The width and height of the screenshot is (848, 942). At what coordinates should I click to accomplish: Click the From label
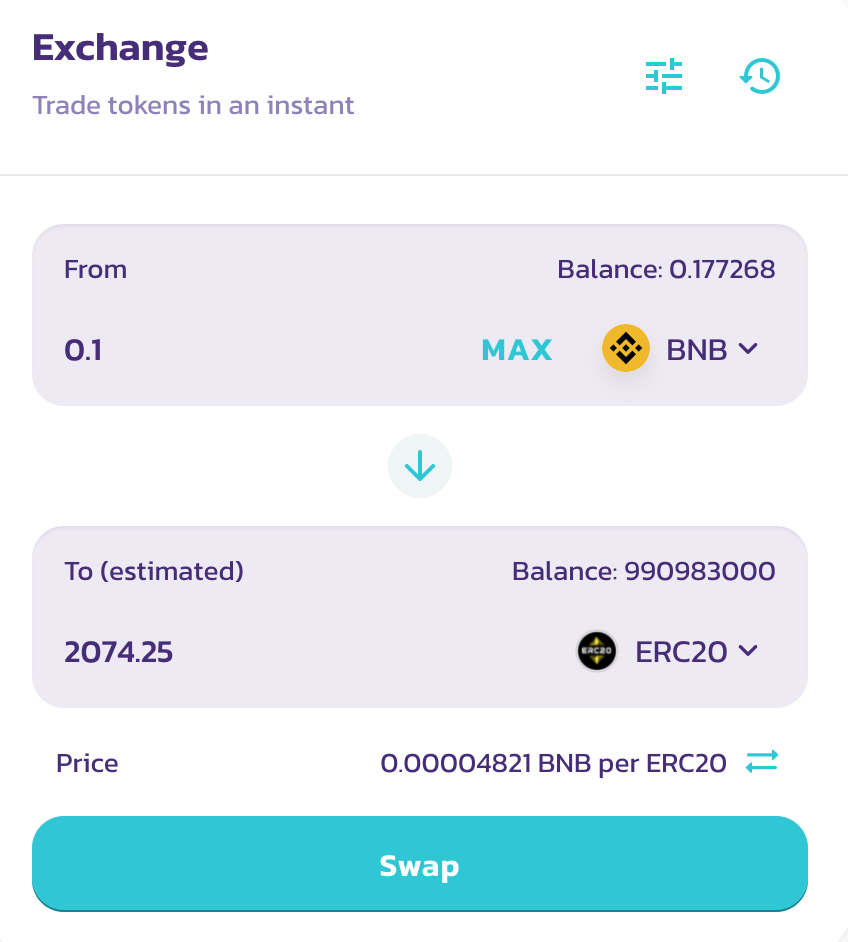coord(95,269)
